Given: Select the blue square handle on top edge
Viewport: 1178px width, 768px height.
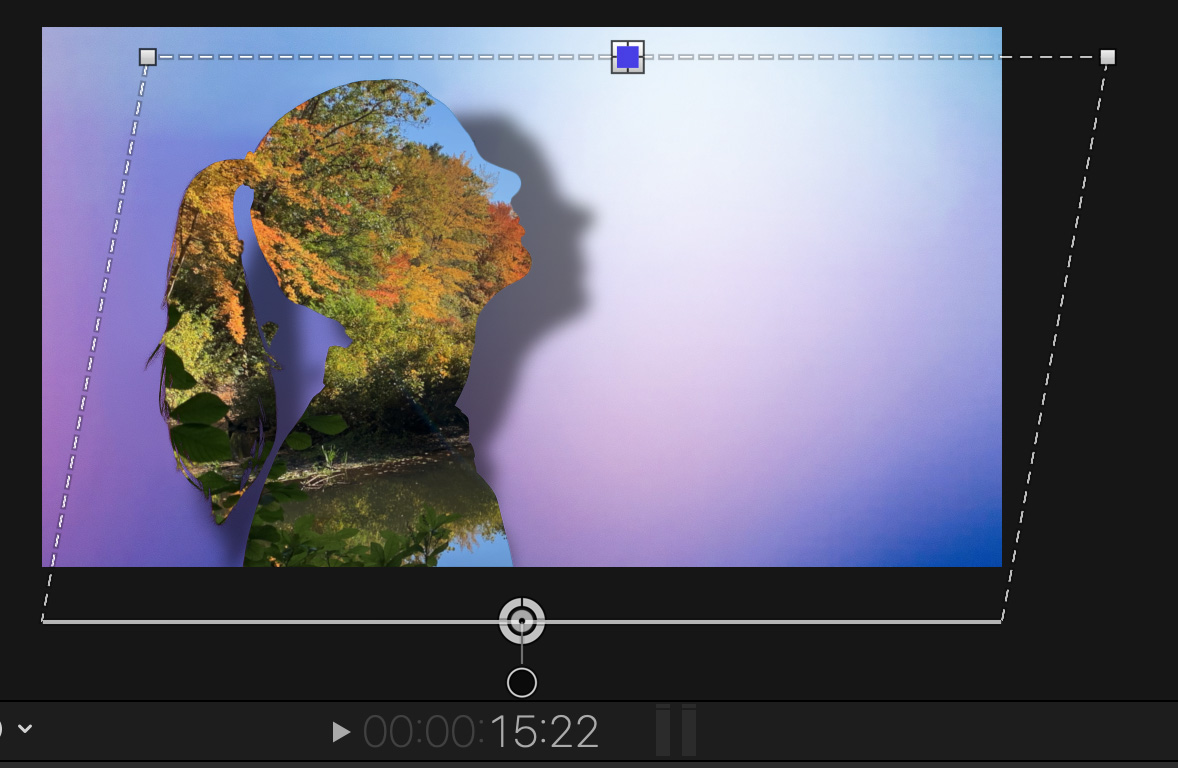Looking at the screenshot, I should tap(628, 57).
